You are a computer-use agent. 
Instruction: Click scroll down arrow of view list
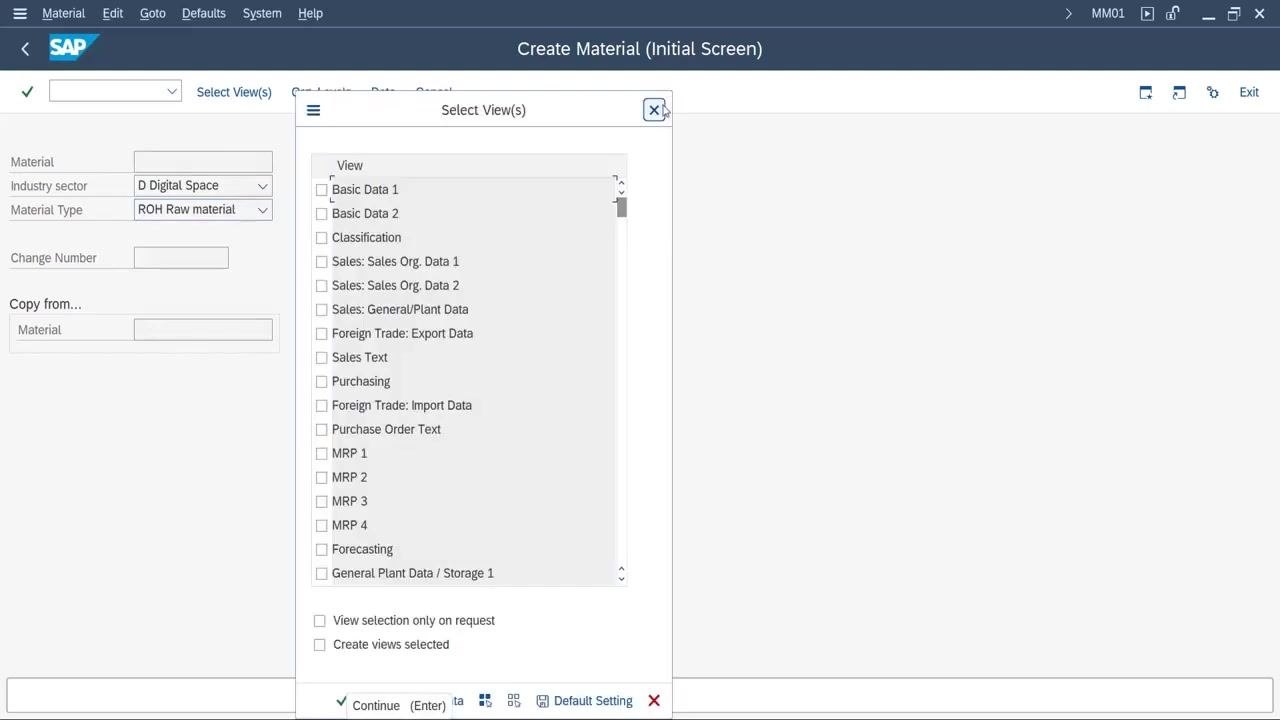[x=621, y=578]
